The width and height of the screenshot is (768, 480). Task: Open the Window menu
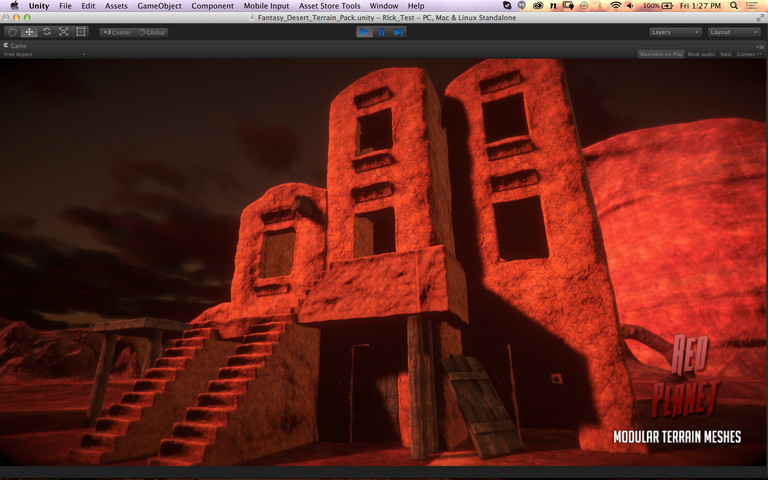384,6
